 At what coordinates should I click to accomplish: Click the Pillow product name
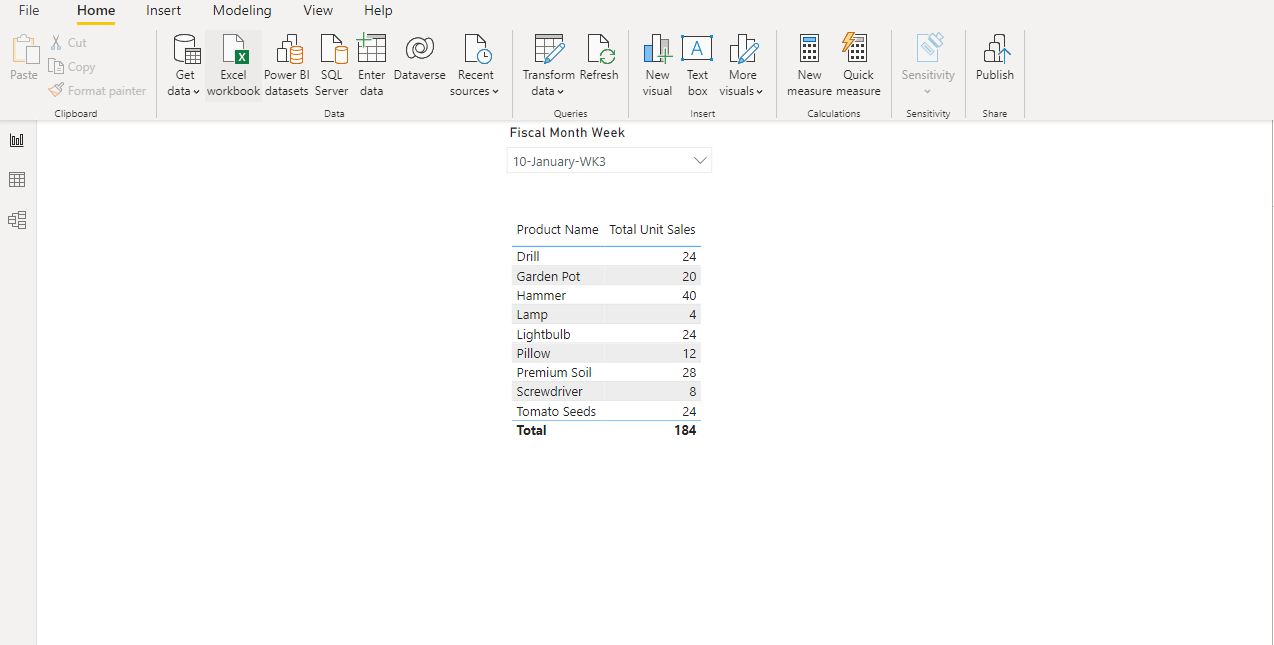(533, 353)
